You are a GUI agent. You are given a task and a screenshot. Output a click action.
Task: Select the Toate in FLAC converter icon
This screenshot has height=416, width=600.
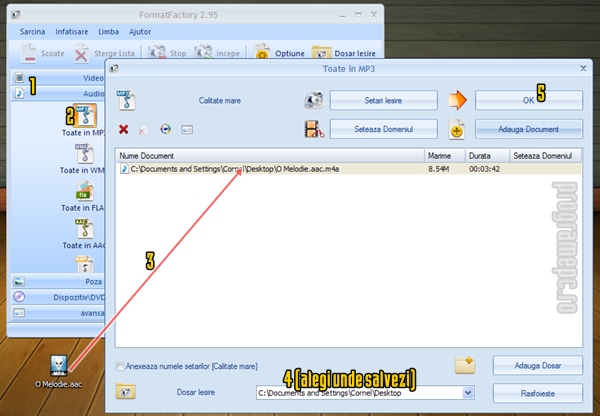[x=85, y=191]
